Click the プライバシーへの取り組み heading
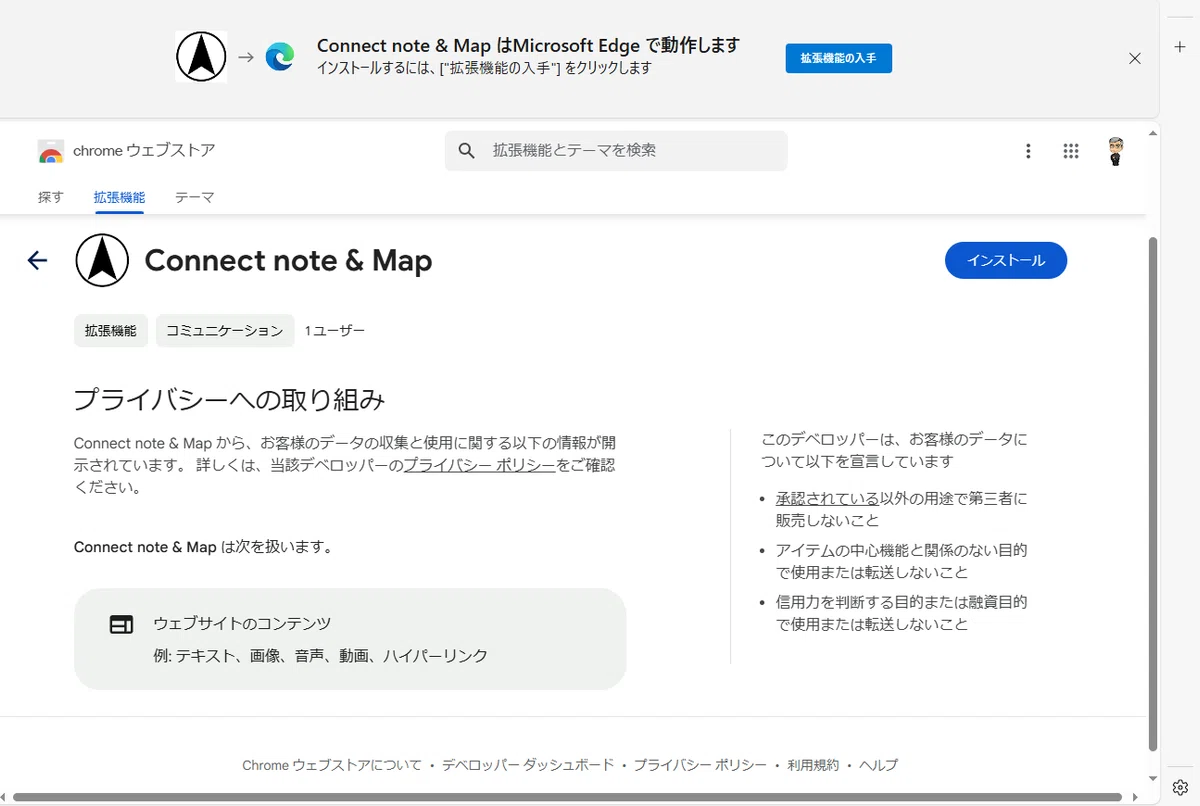1200x806 pixels. tap(229, 400)
